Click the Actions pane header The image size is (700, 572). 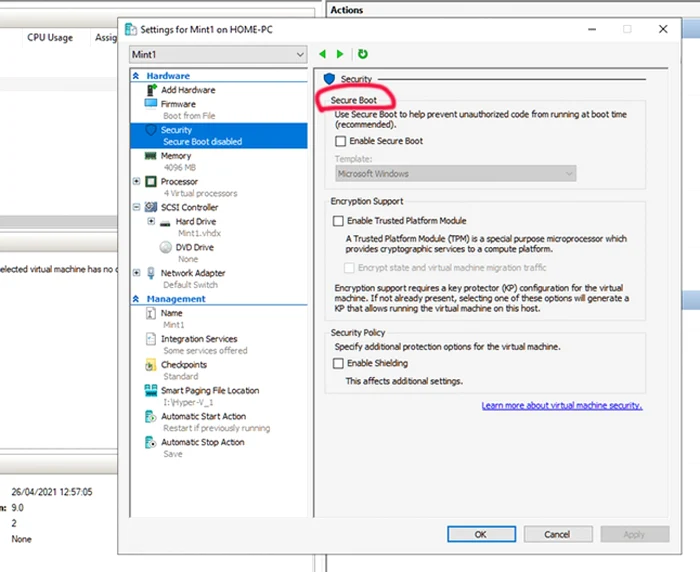click(x=347, y=10)
